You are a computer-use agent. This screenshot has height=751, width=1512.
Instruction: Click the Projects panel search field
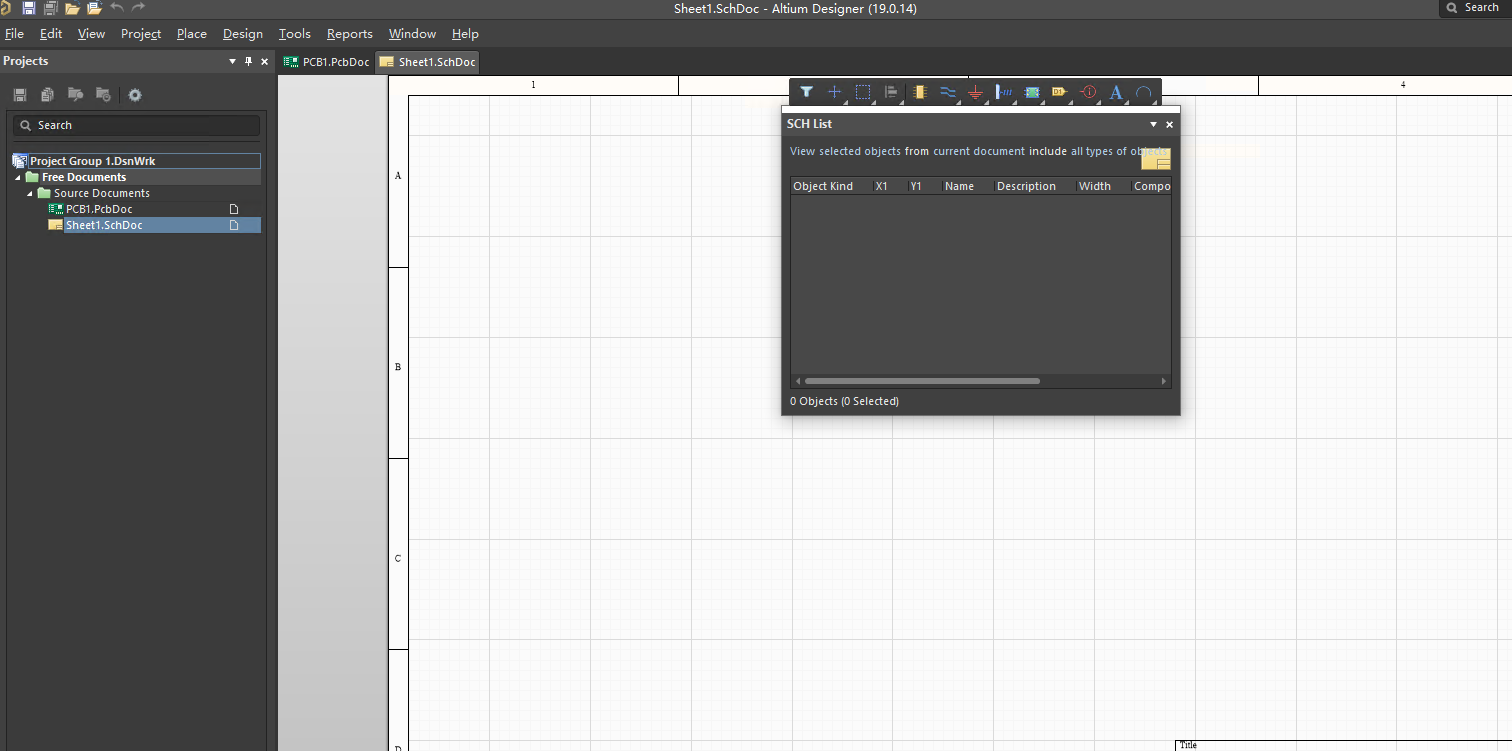136,125
